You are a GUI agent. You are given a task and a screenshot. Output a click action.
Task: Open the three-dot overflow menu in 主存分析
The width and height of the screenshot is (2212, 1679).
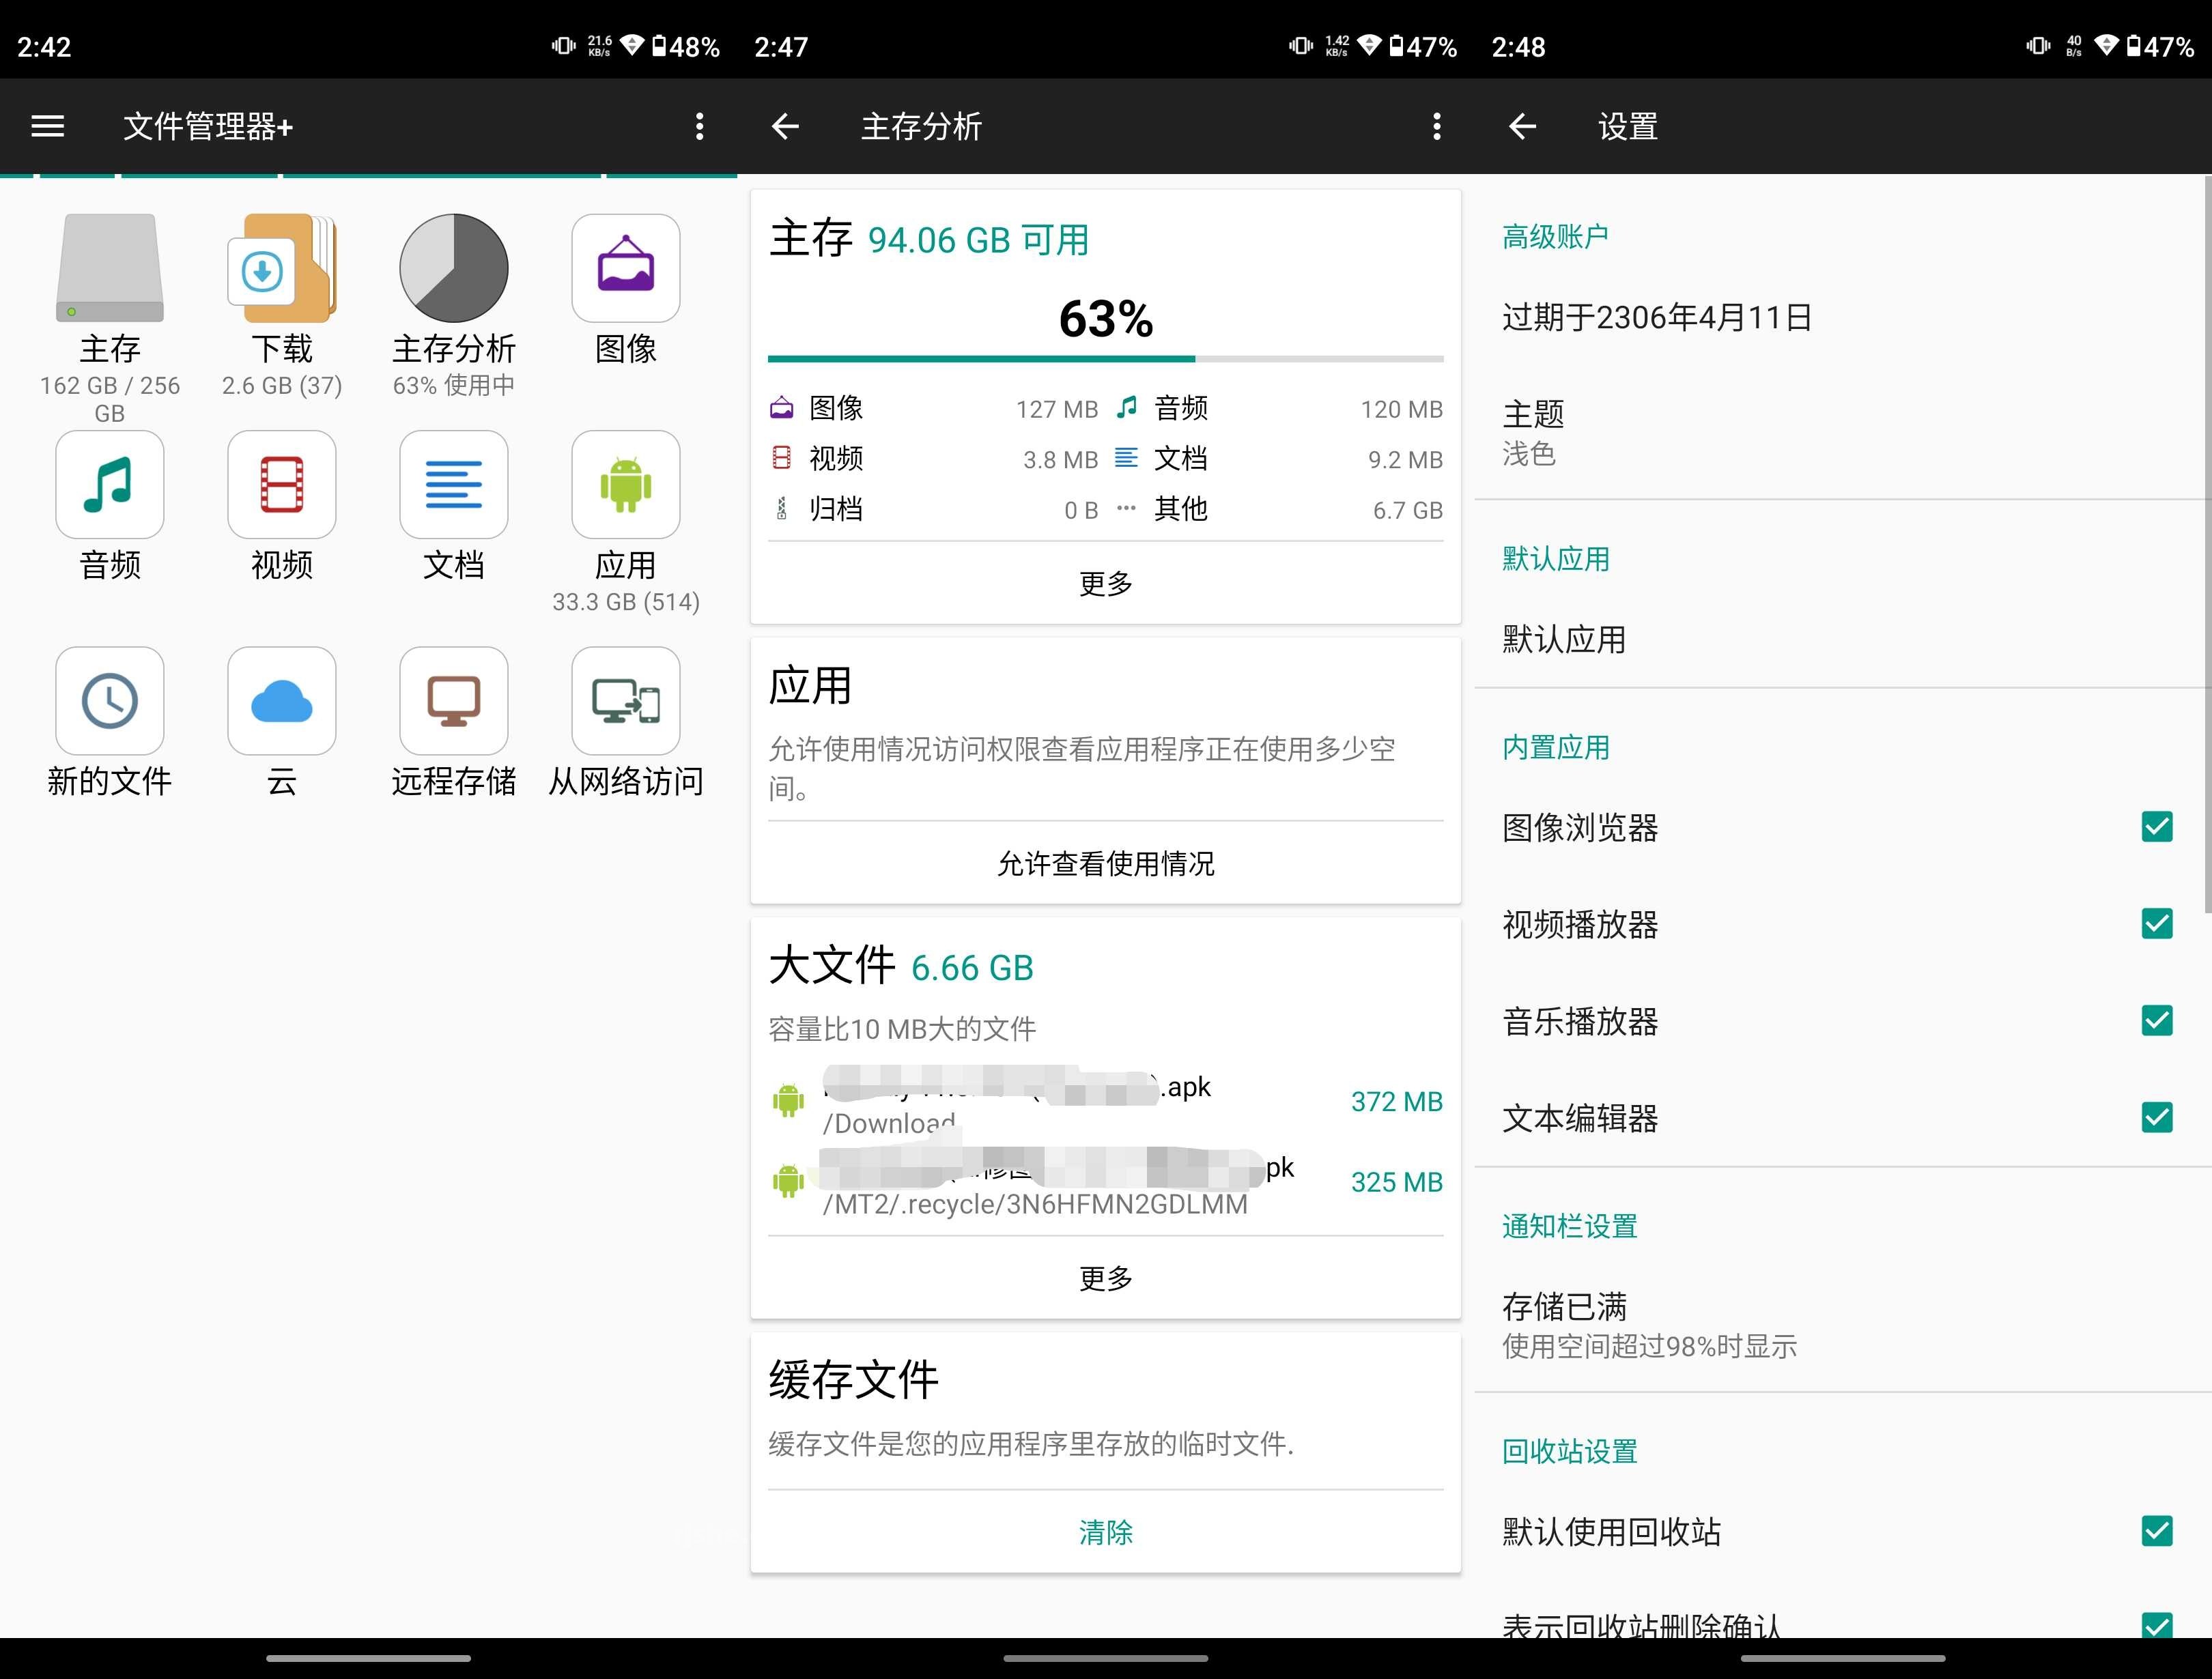pyautogui.click(x=1437, y=126)
